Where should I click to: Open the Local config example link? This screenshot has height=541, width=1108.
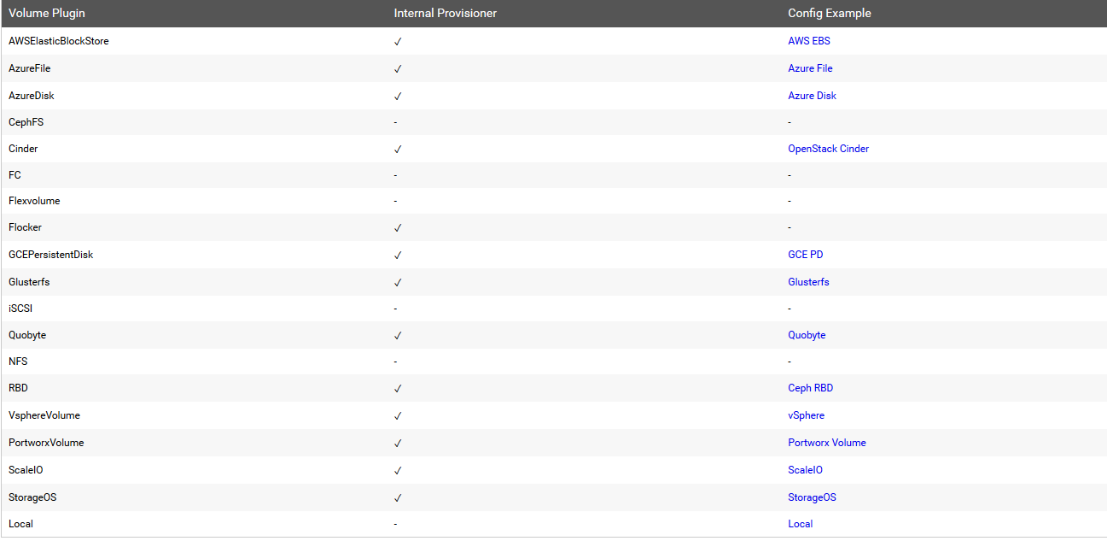800,523
